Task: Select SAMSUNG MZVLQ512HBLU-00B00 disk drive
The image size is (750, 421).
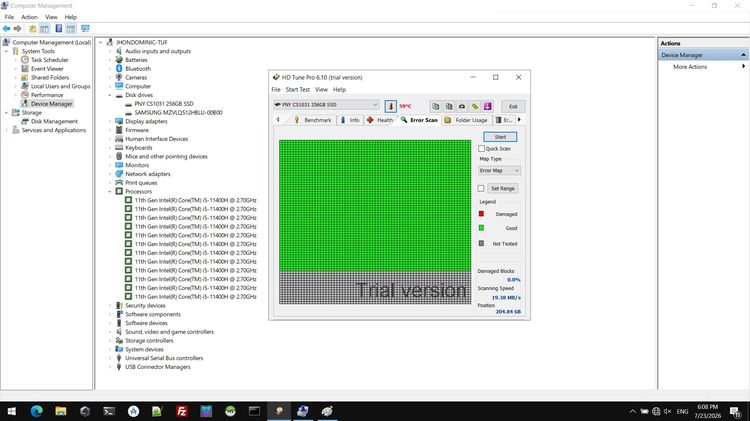Action: [178, 112]
